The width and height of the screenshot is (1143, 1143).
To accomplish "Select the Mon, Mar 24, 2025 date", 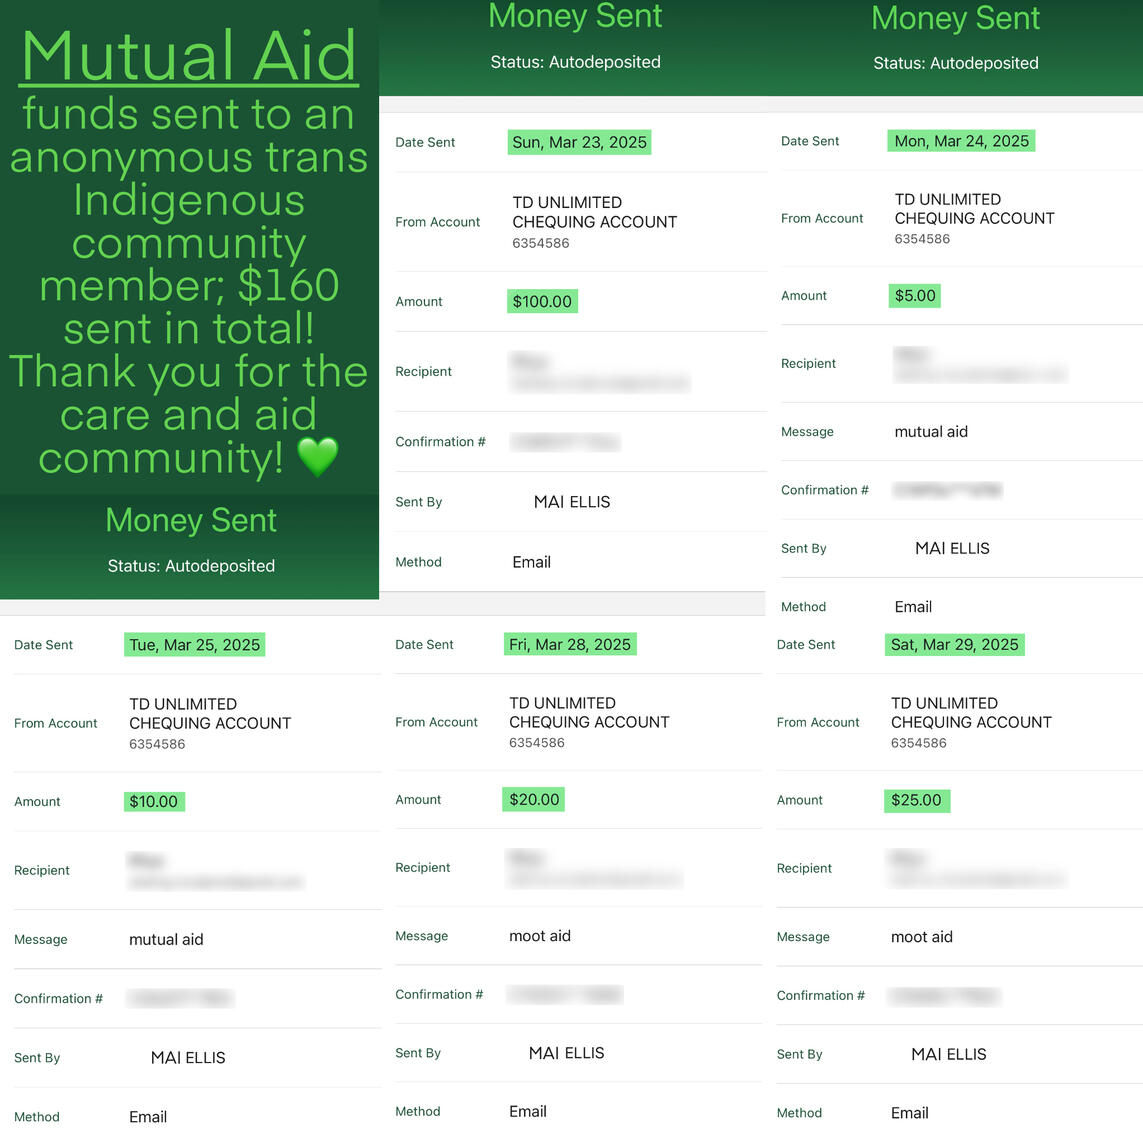I will 961,141.
